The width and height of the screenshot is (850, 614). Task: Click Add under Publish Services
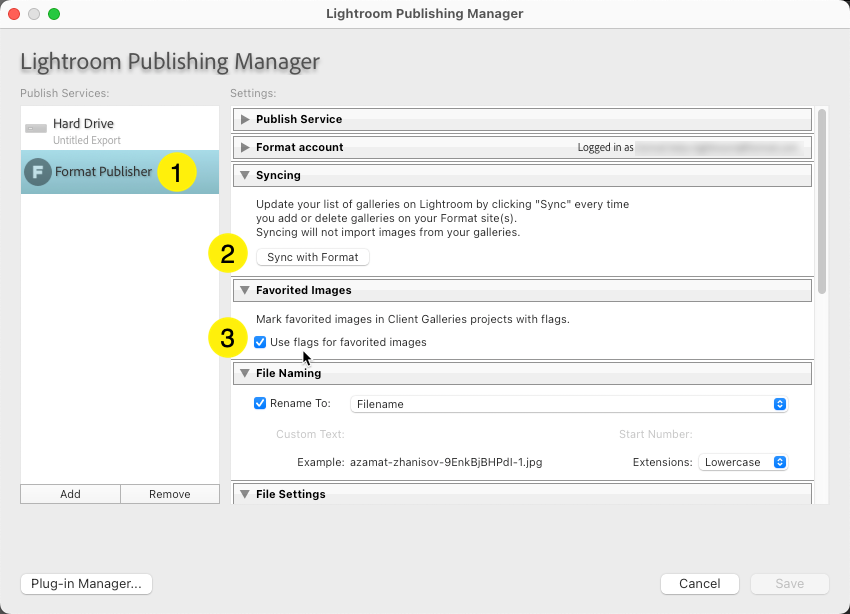[70, 494]
